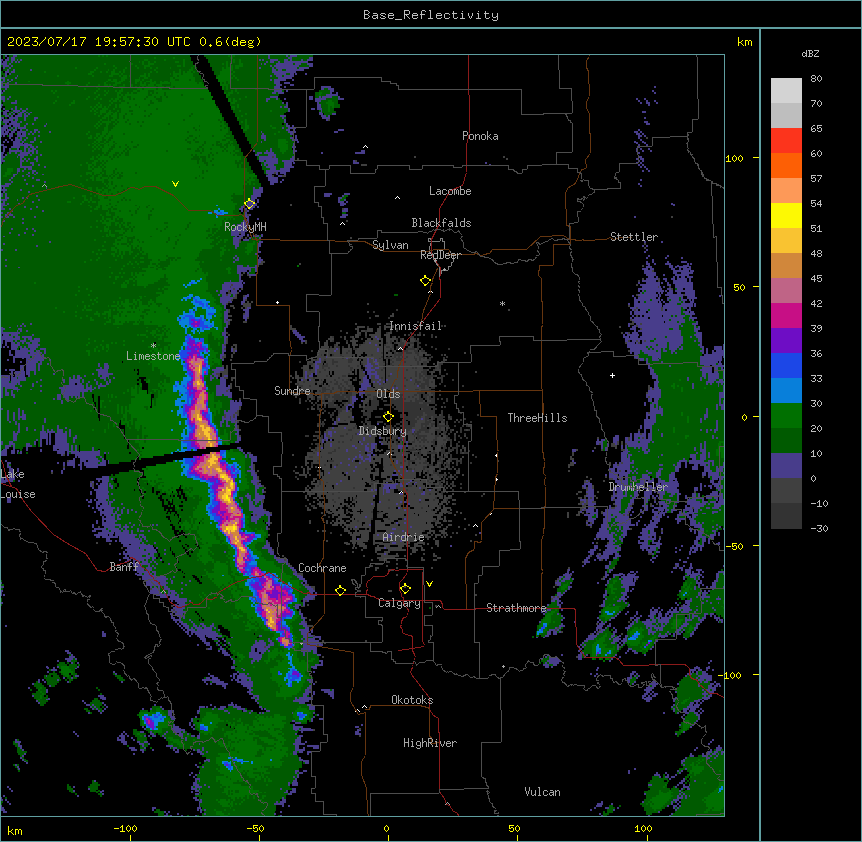
Task: Click the magenta 39-42 dBZ legend band
Action: pos(786,315)
